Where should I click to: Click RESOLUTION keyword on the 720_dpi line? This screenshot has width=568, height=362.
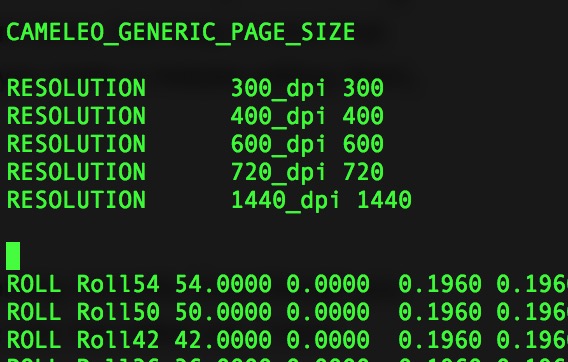click(76, 172)
